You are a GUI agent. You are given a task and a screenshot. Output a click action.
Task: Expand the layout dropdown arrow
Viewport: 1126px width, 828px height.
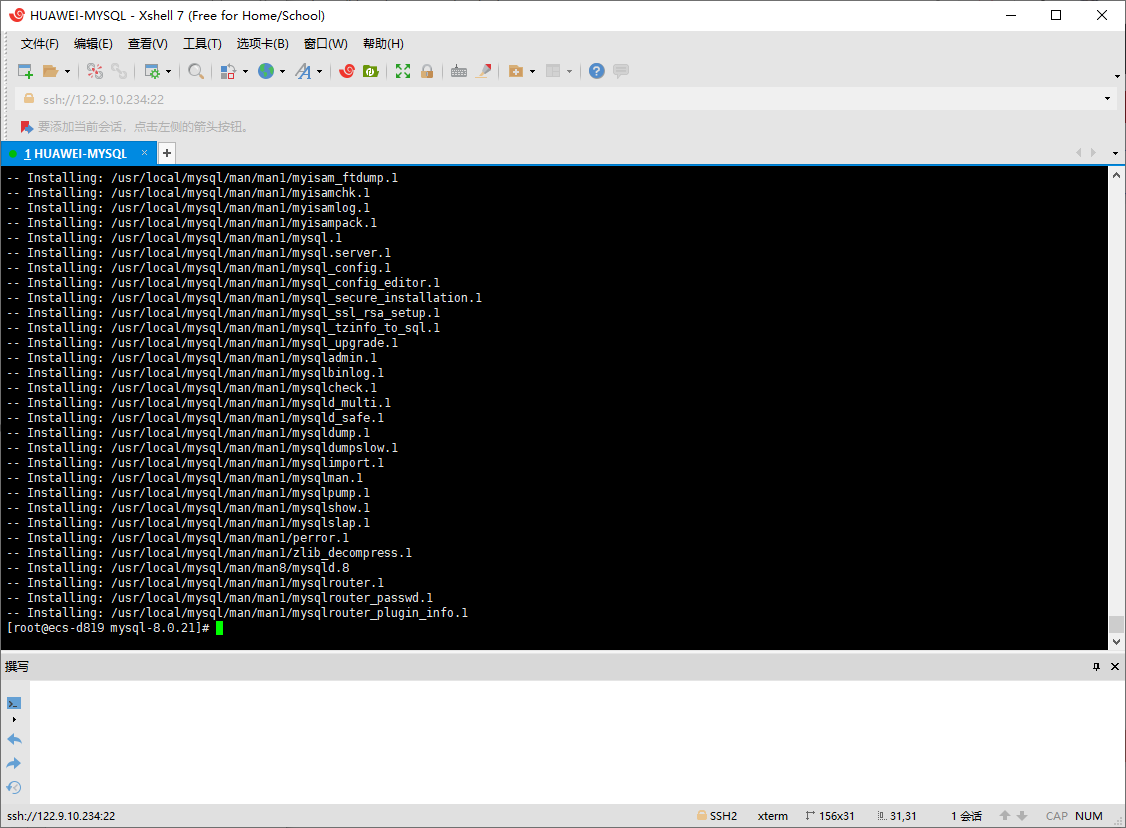coord(569,71)
